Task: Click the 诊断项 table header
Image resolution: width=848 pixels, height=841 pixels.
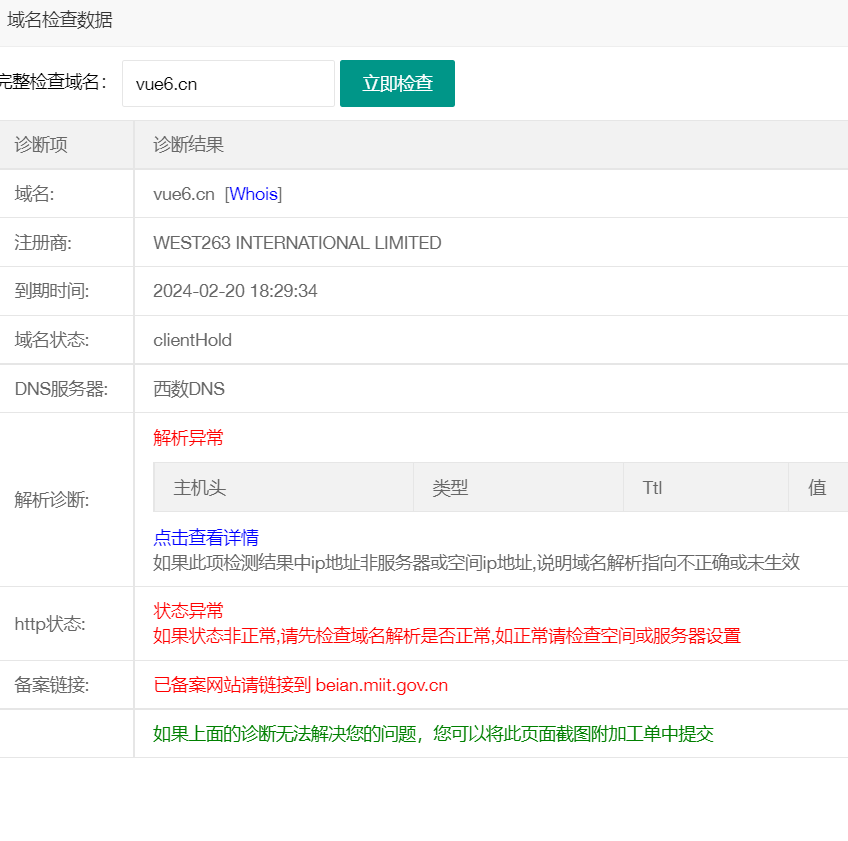Action: coord(41,145)
